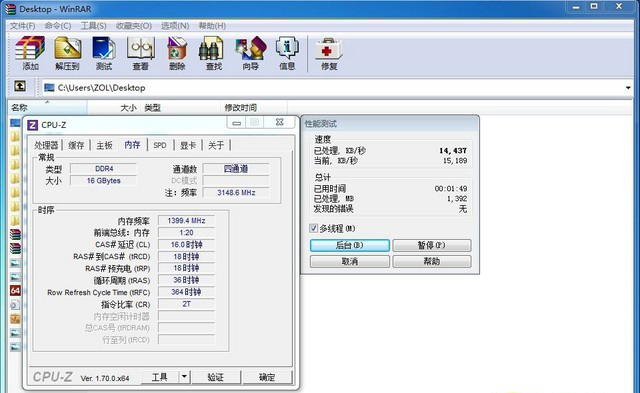The image size is (640, 393).
Task: Click the Pause (暂停) button
Action: pos(432,245)
